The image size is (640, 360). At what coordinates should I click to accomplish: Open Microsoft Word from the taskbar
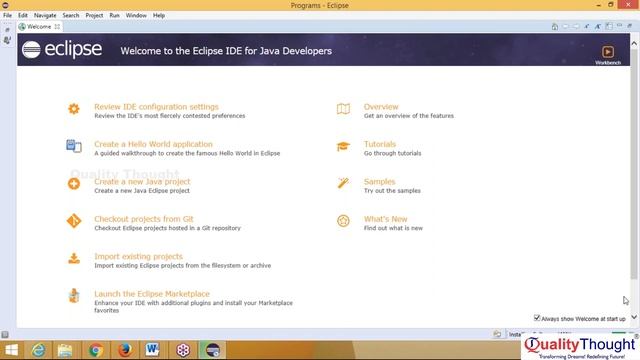pyautogui.click(x=153, y=350)
